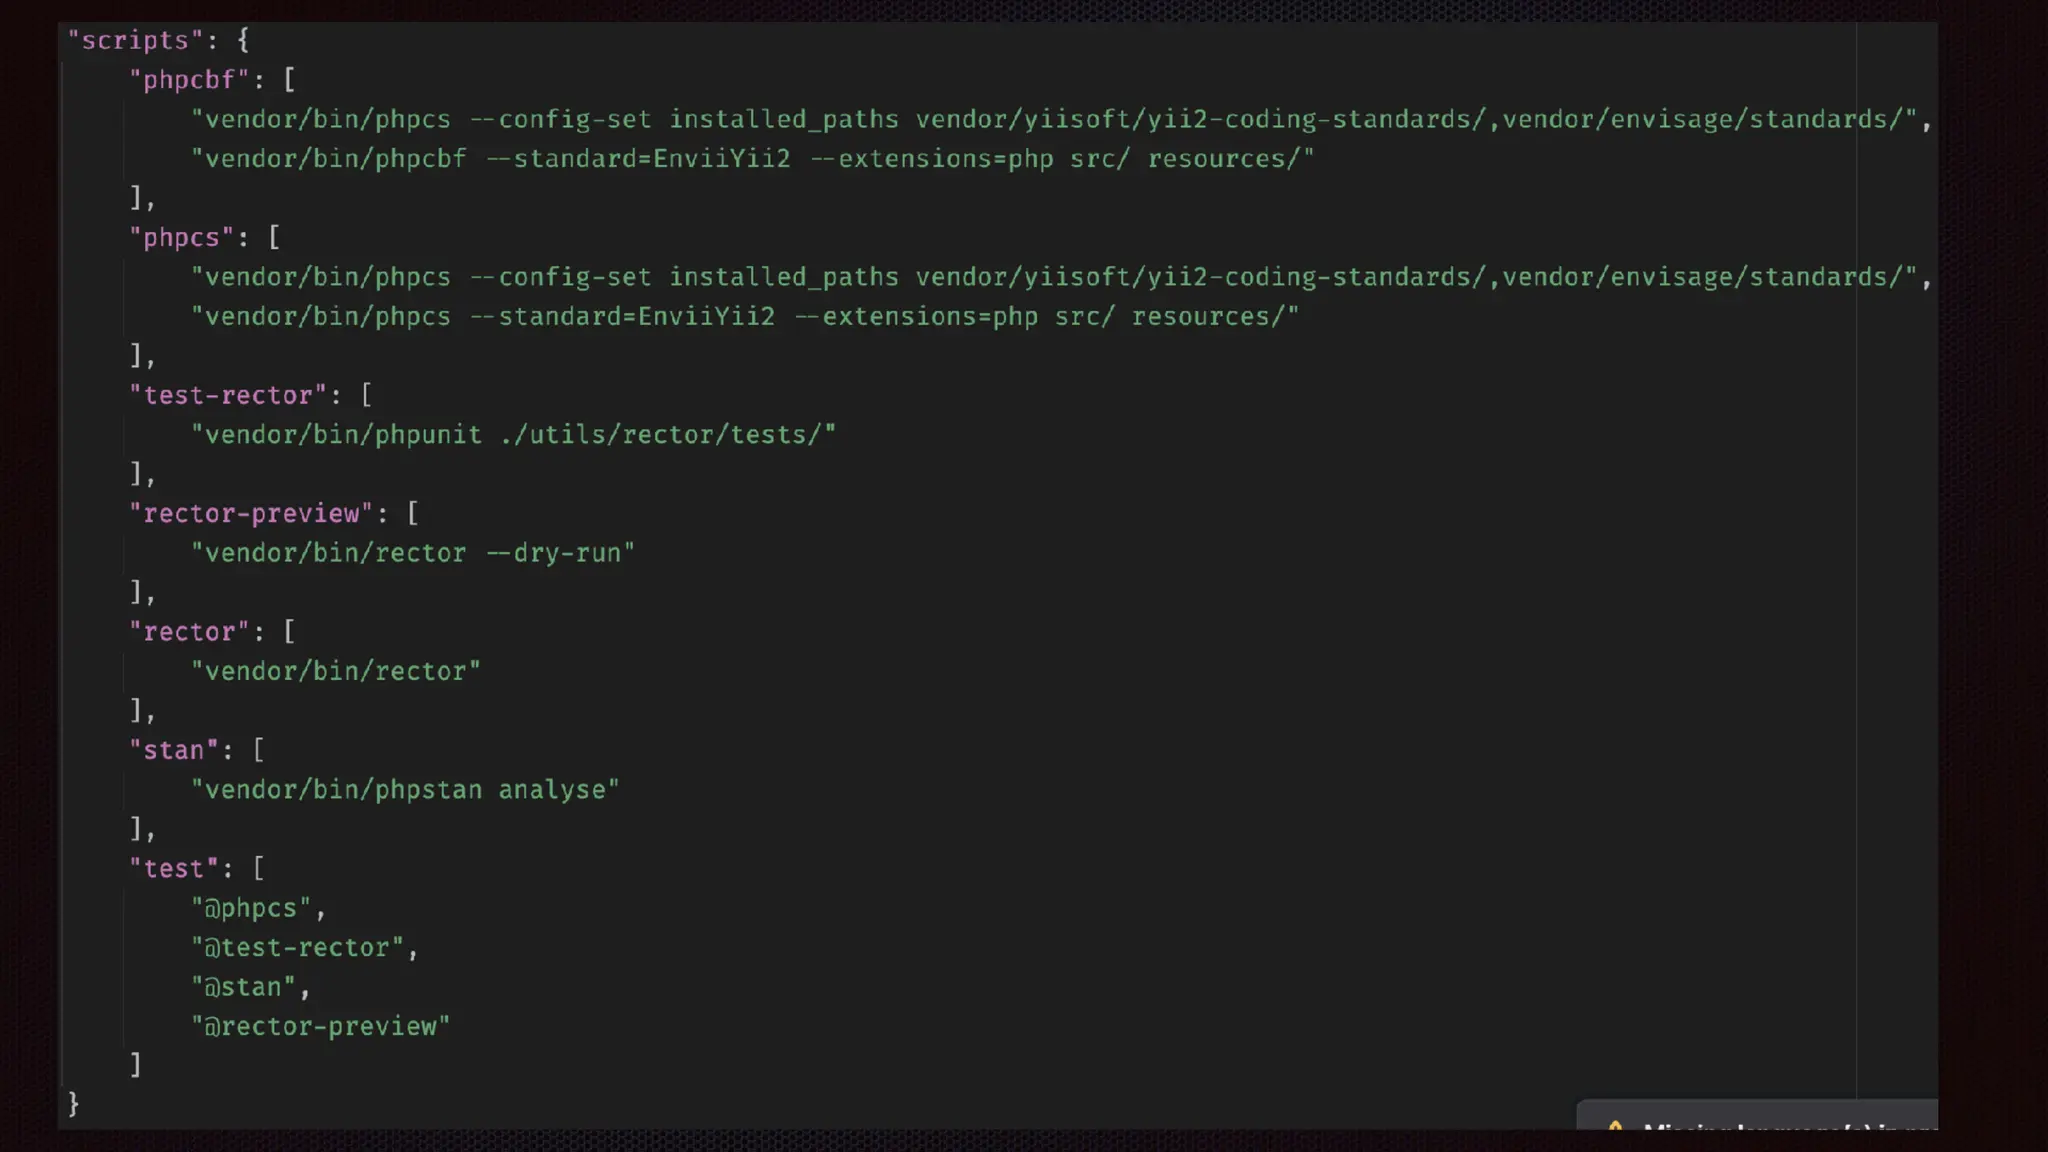The width and height of the screenshot is (2048, 1152).
Task: Click the "@test-rector" reference string
Action: 297,948
